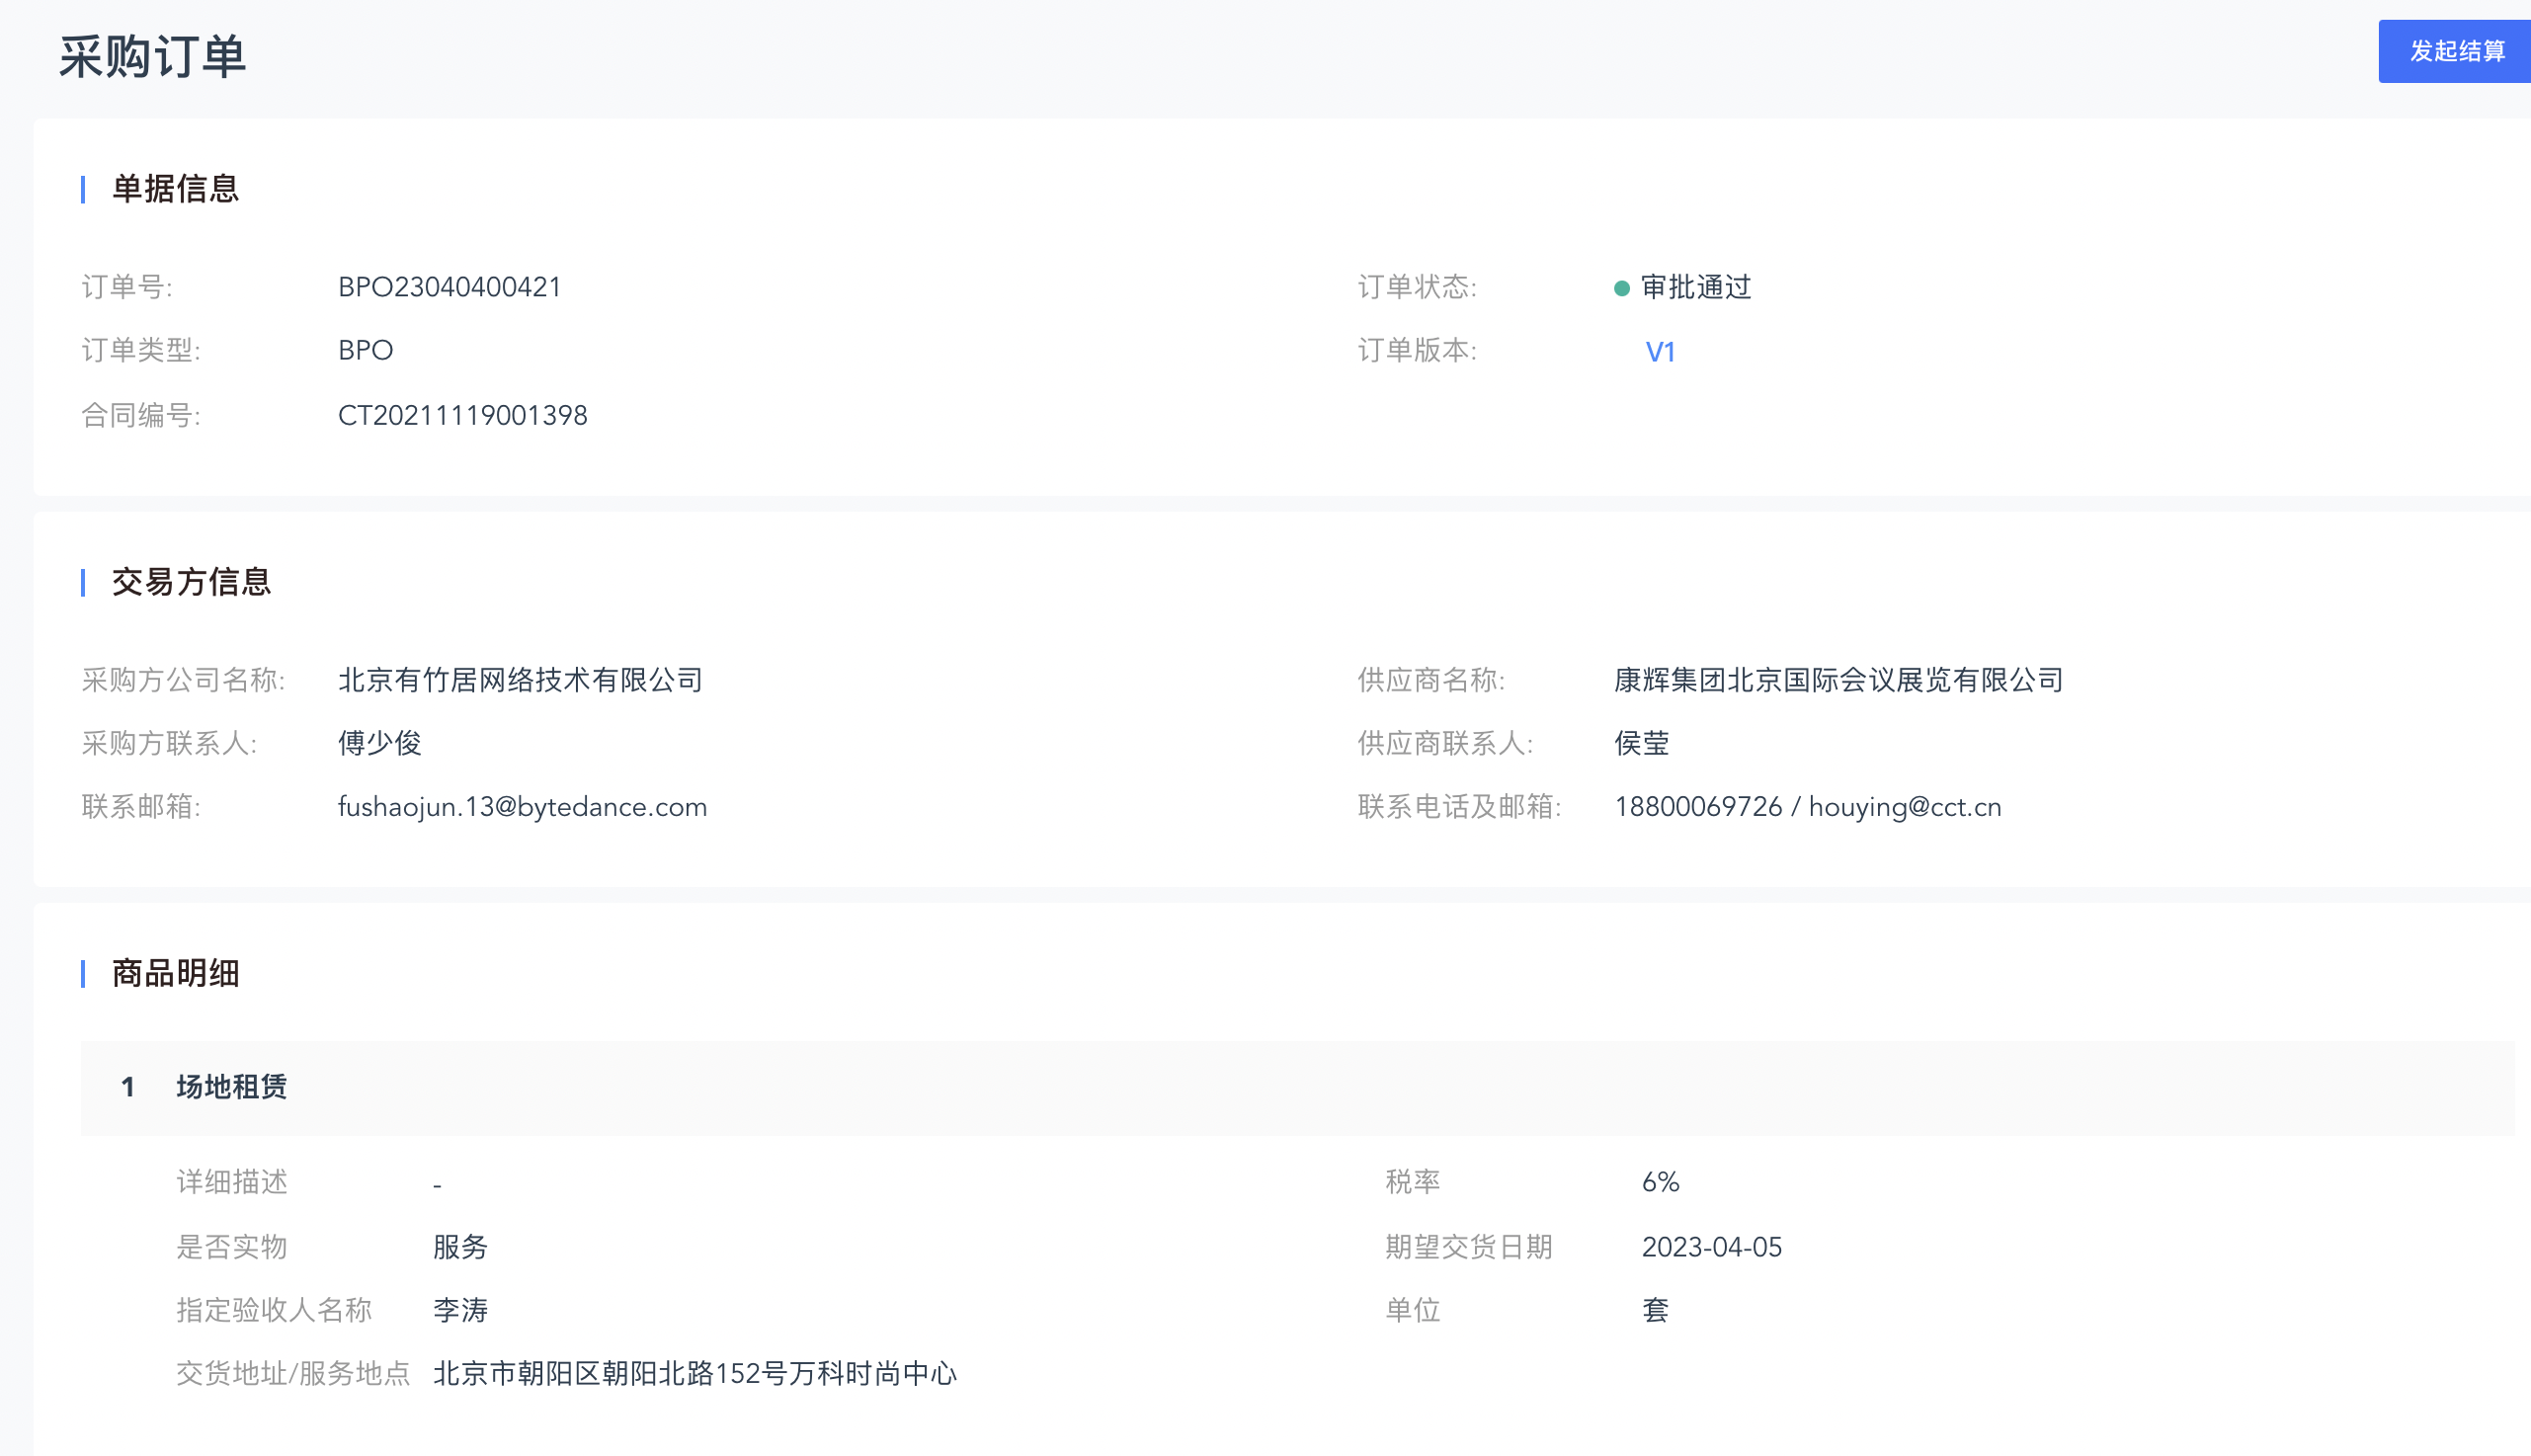The height and width of the screenshot is (1456, 2531).
Task: Select order number BPO23040400421
Action: [449, 287]
